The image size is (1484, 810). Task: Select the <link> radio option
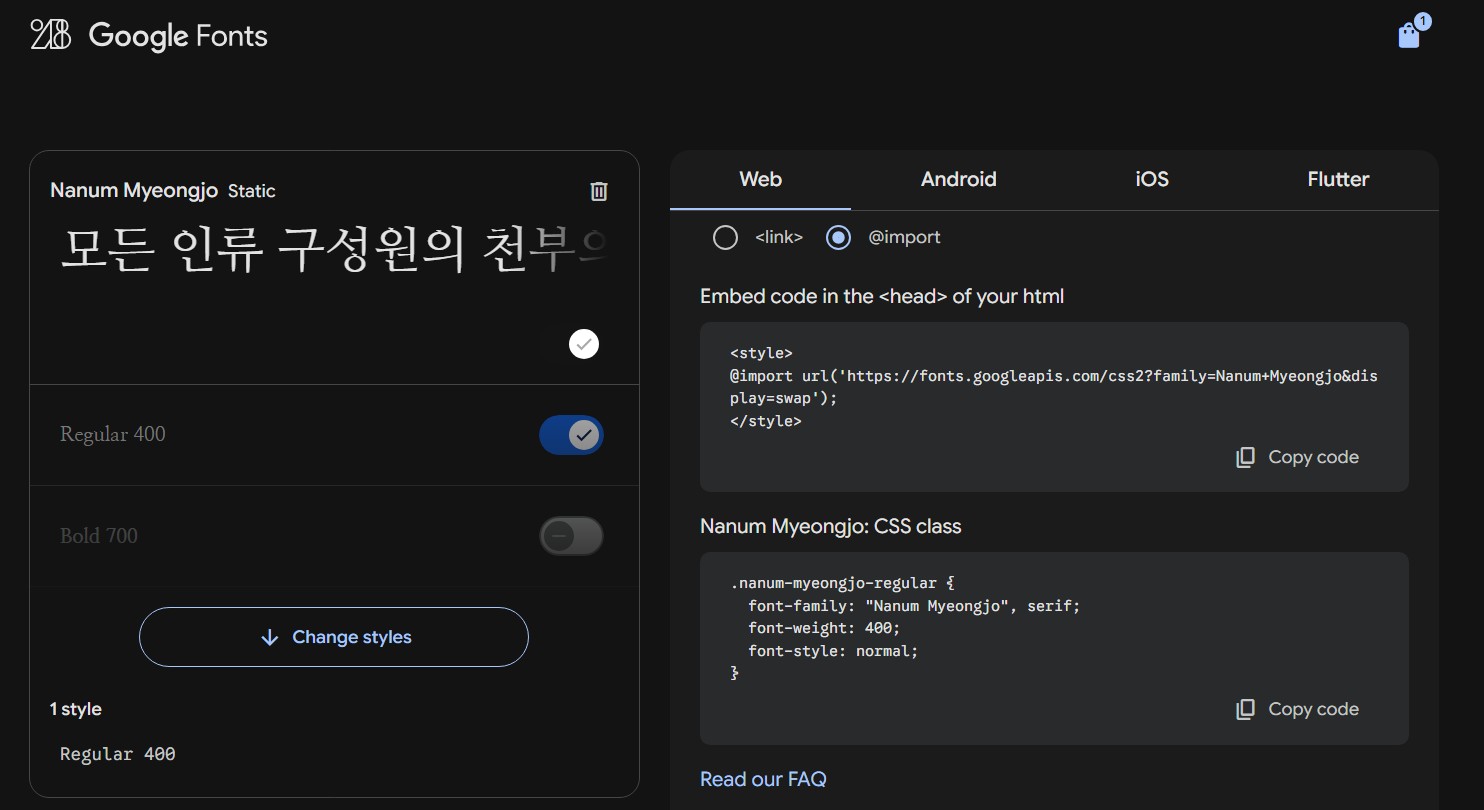[x=725, y=237]
